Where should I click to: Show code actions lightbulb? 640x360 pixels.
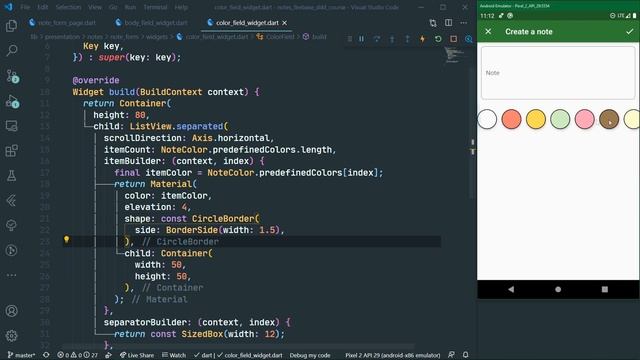tap(67, 240)
